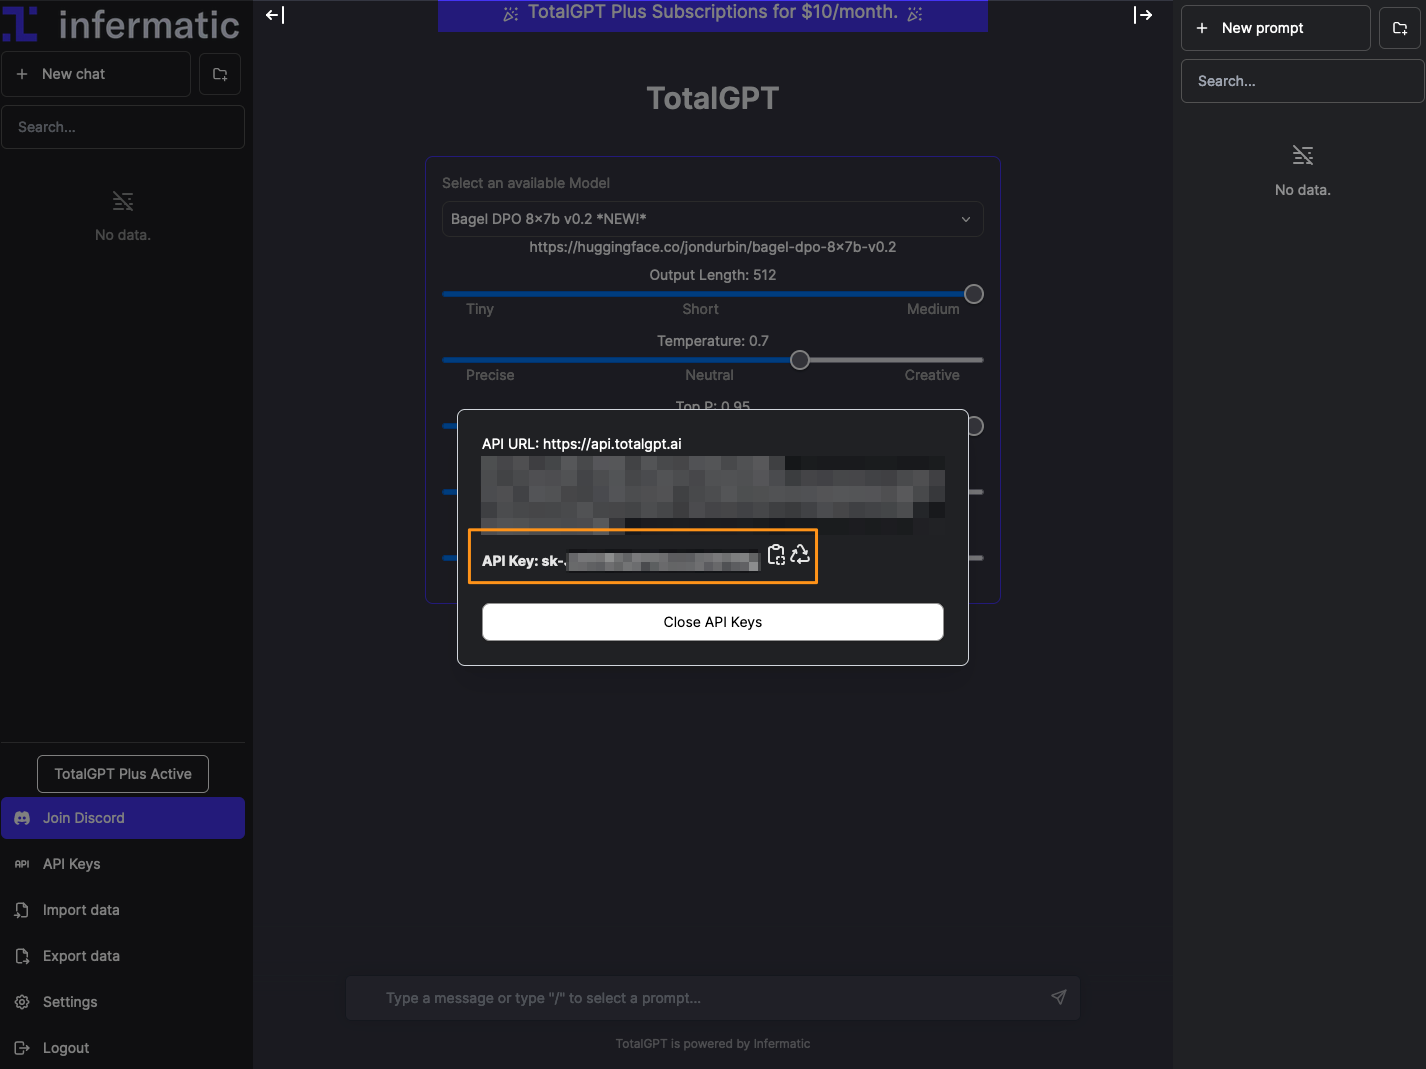Image resolution: width=1426 pixels, height=1069 pixels.
Task: Expand Bagel DPO 8x7b model list chevron
Action: (965, 219)
